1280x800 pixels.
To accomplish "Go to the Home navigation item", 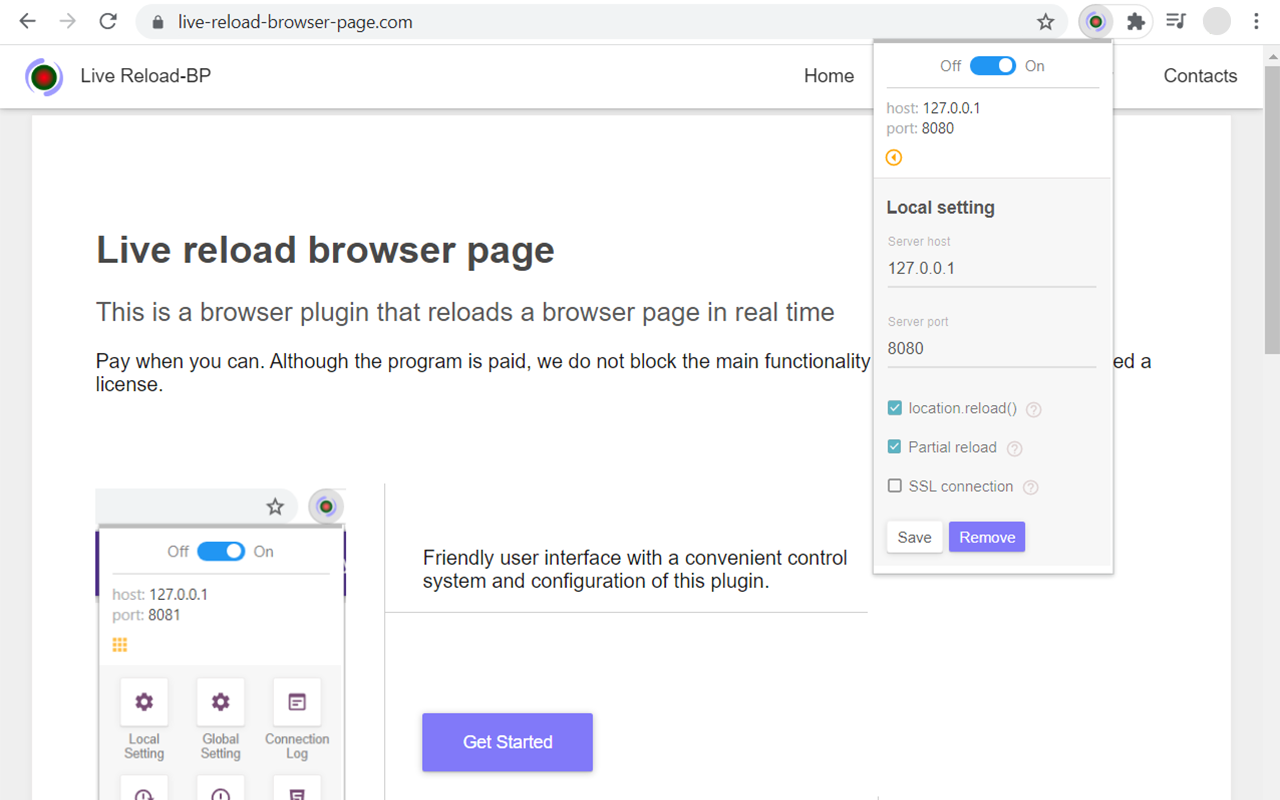I will [829, 76].
